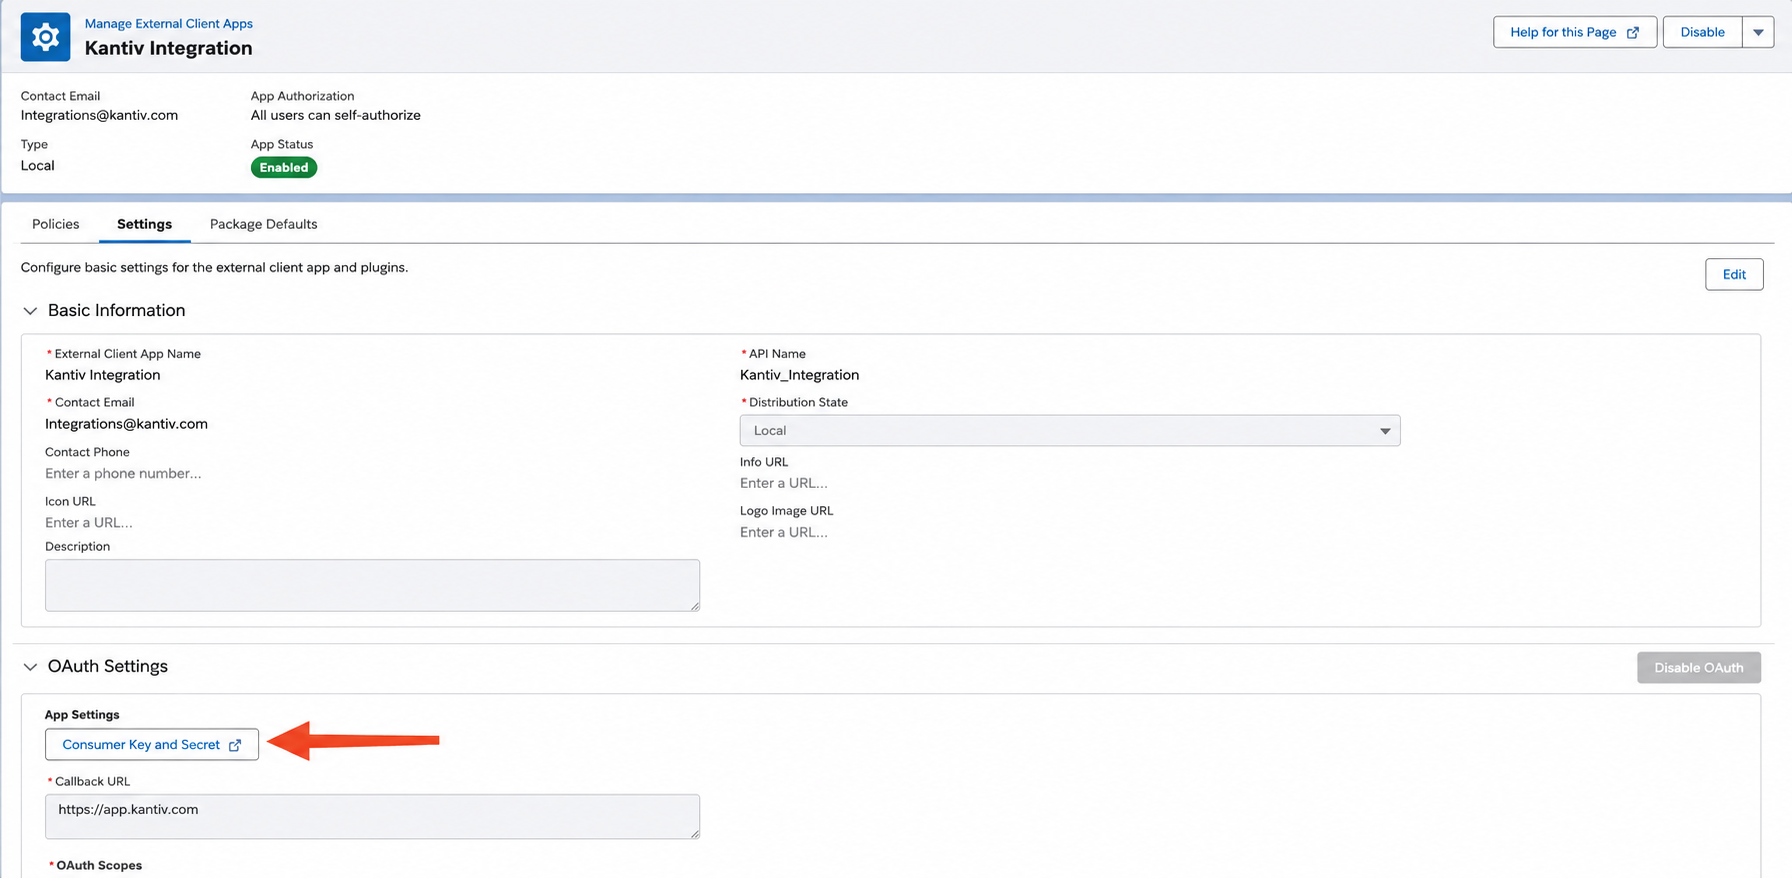The image size is (1792, 878).
Task: Click the Kantiv_Integration API name value
Action: (800, 375)
